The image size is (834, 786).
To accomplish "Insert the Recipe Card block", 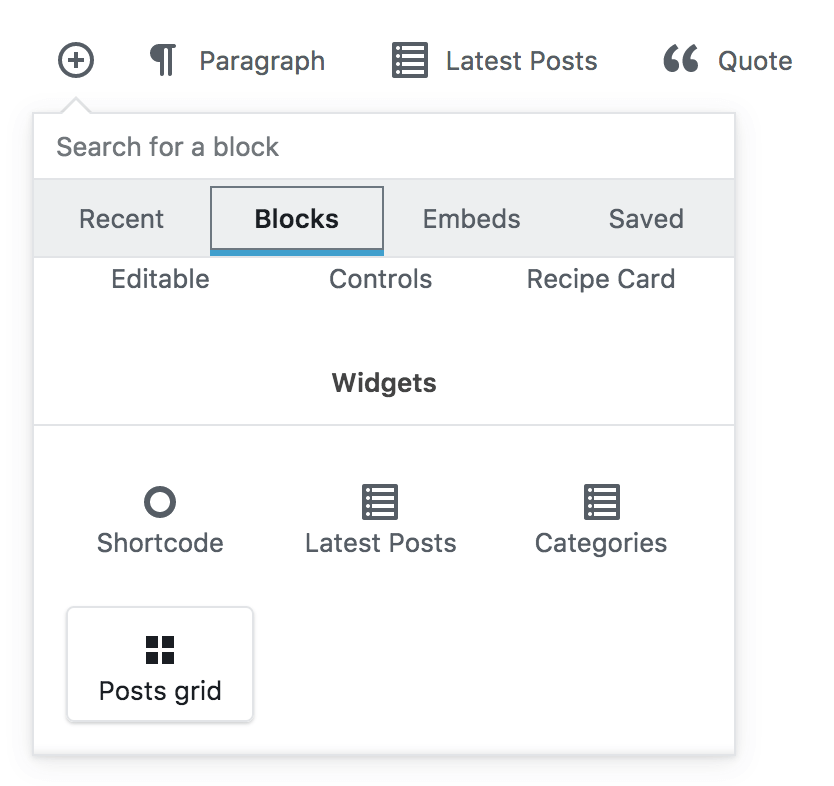I will [601, 279].
